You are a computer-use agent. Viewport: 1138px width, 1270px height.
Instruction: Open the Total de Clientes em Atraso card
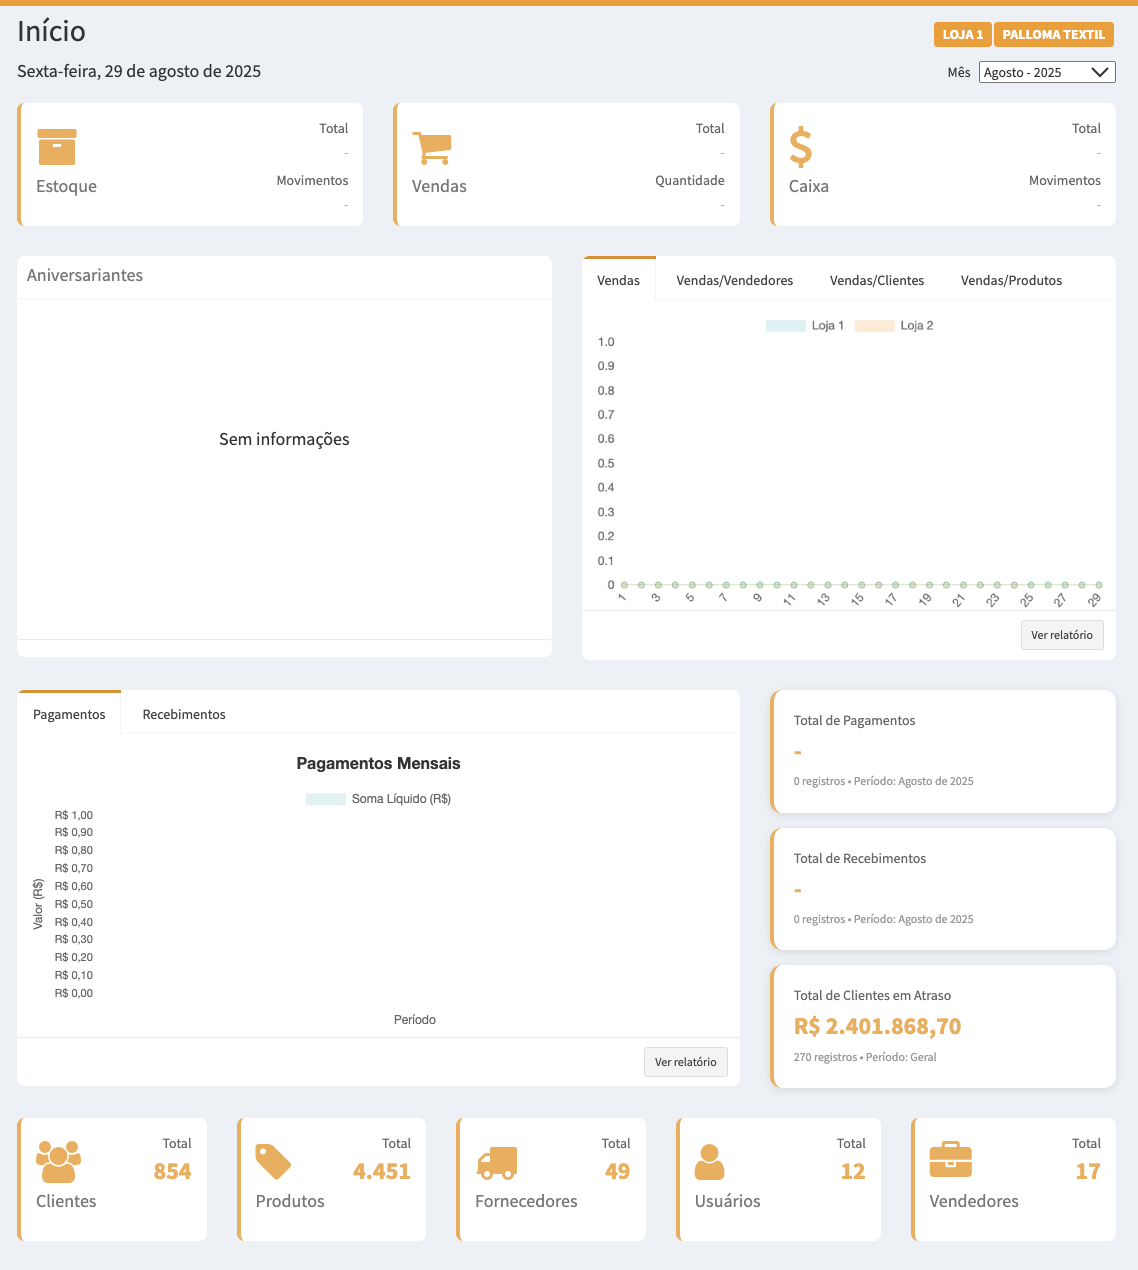(943, 1026)
